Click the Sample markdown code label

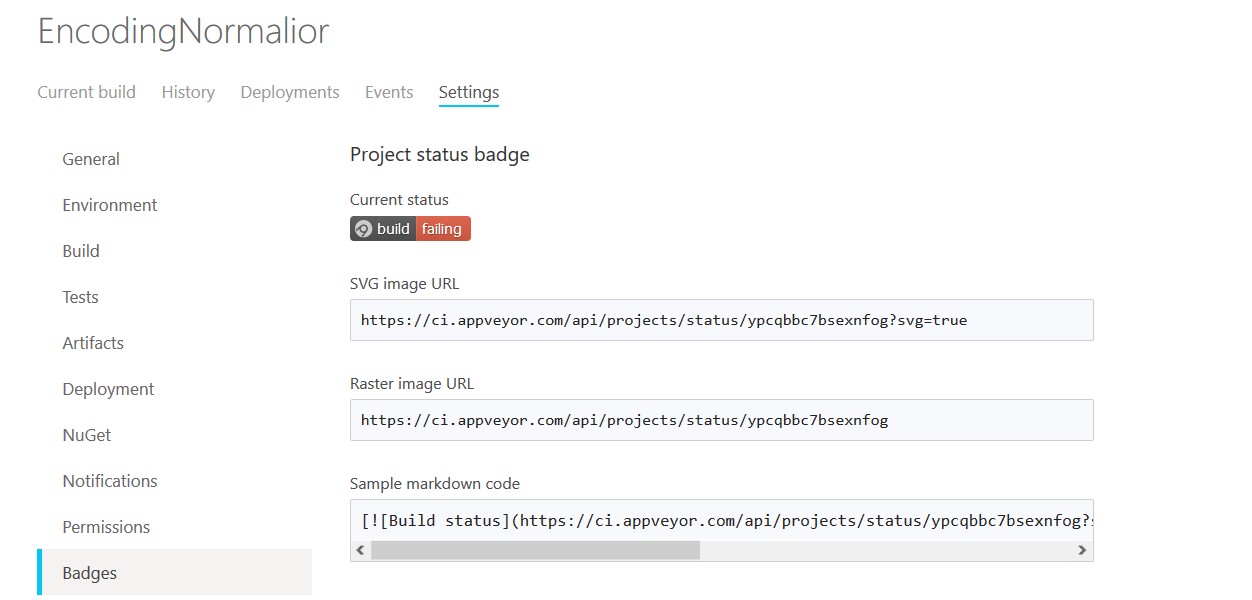435,484
